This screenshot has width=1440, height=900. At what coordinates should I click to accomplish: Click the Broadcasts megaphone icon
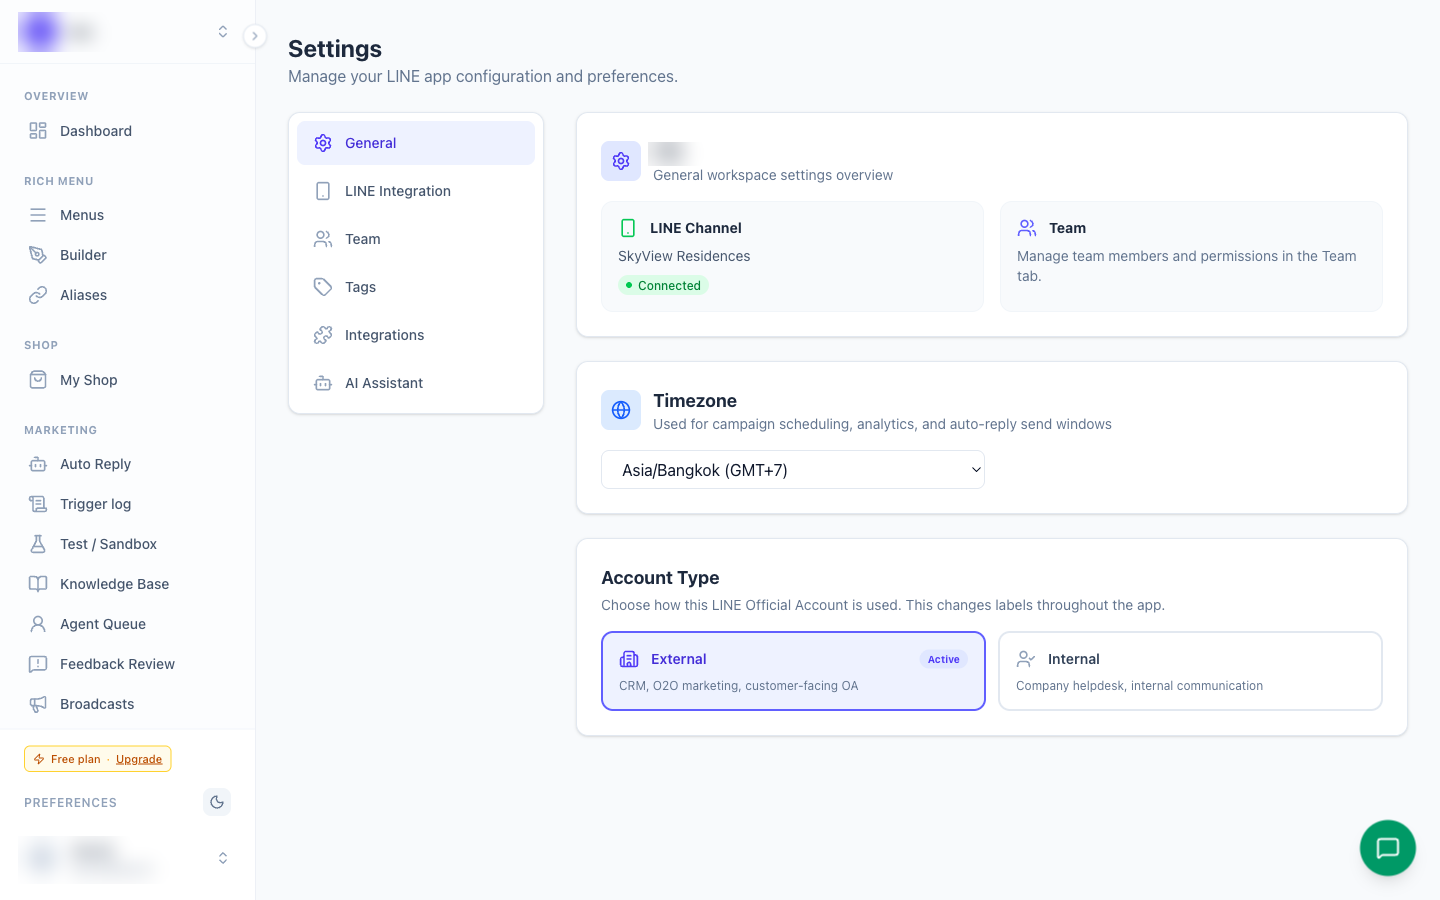38,704
